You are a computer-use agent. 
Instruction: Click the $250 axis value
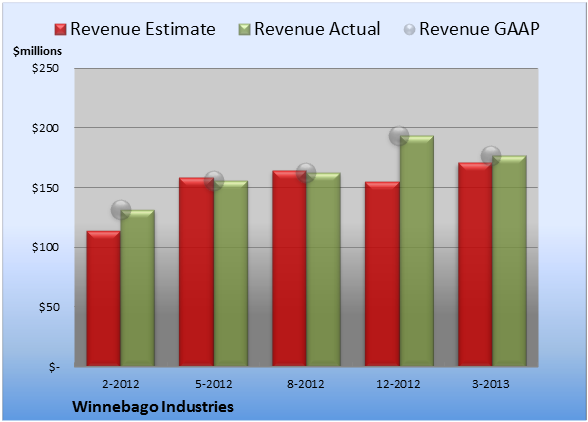pos(45,68)
